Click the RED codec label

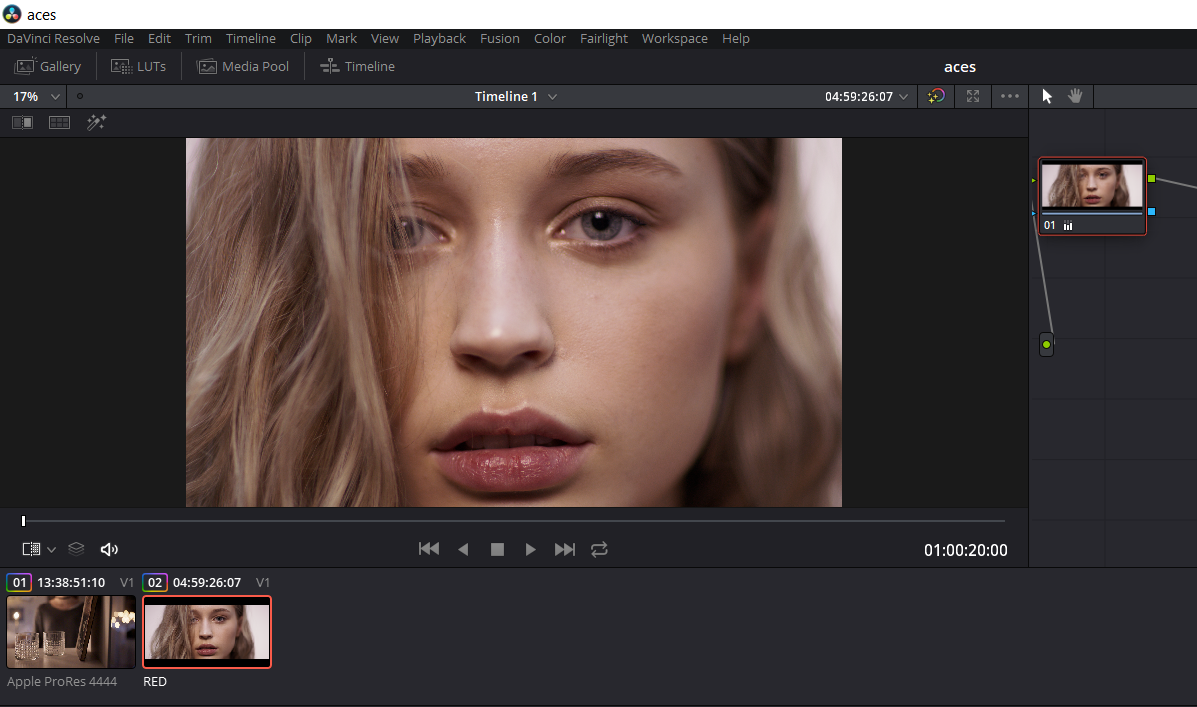(155, 682)
